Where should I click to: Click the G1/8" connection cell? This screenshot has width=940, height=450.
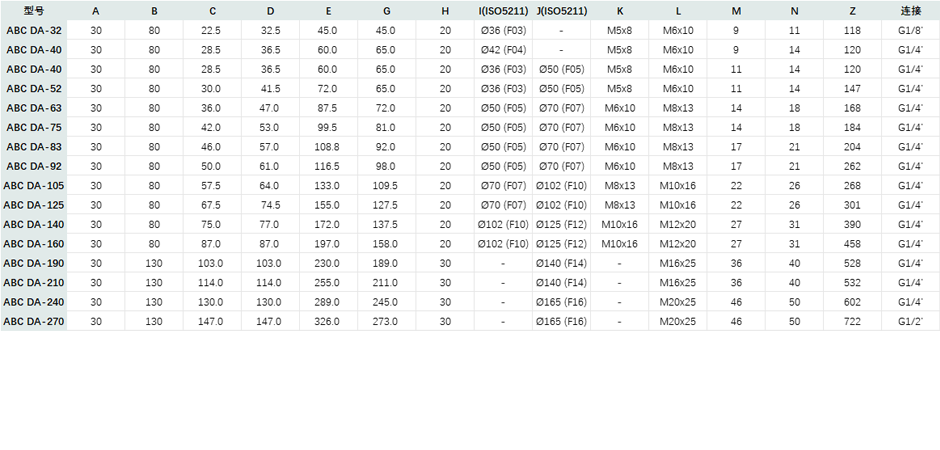910,31
